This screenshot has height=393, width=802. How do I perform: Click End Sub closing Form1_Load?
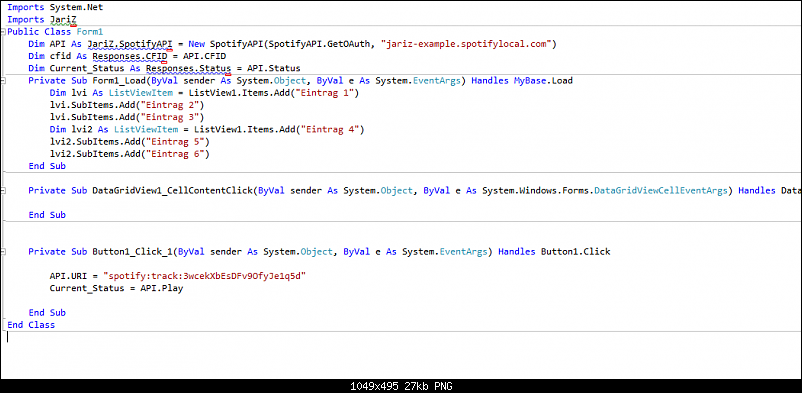click(x=47, y=166)
